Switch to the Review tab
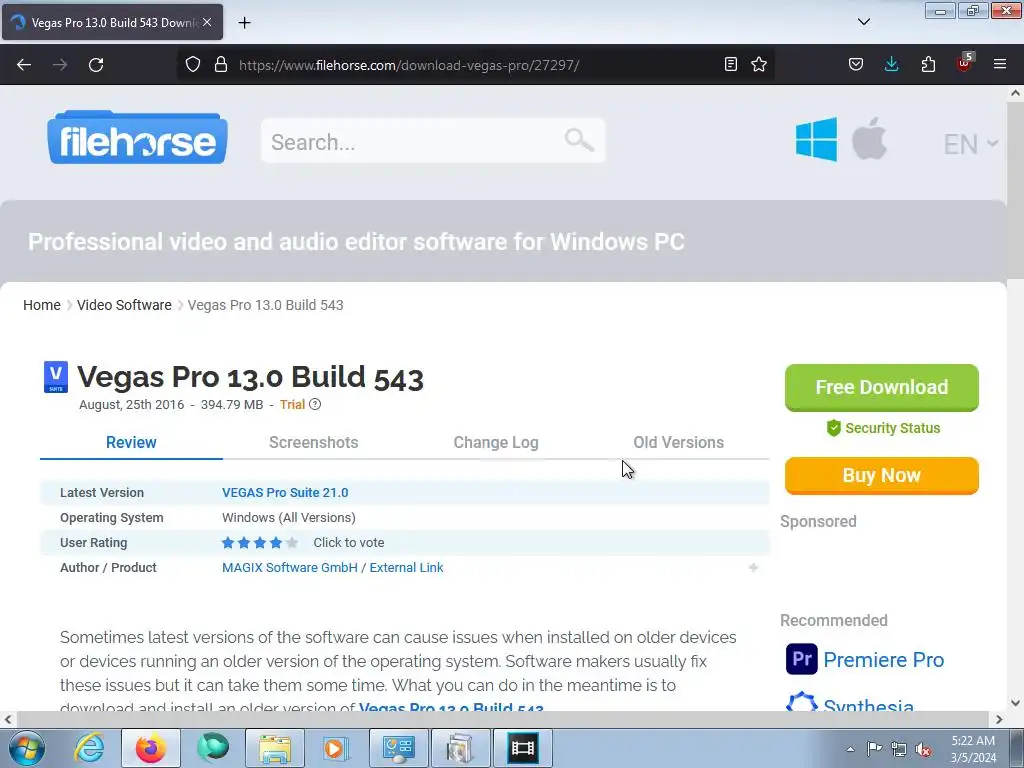 click(131, 442)
